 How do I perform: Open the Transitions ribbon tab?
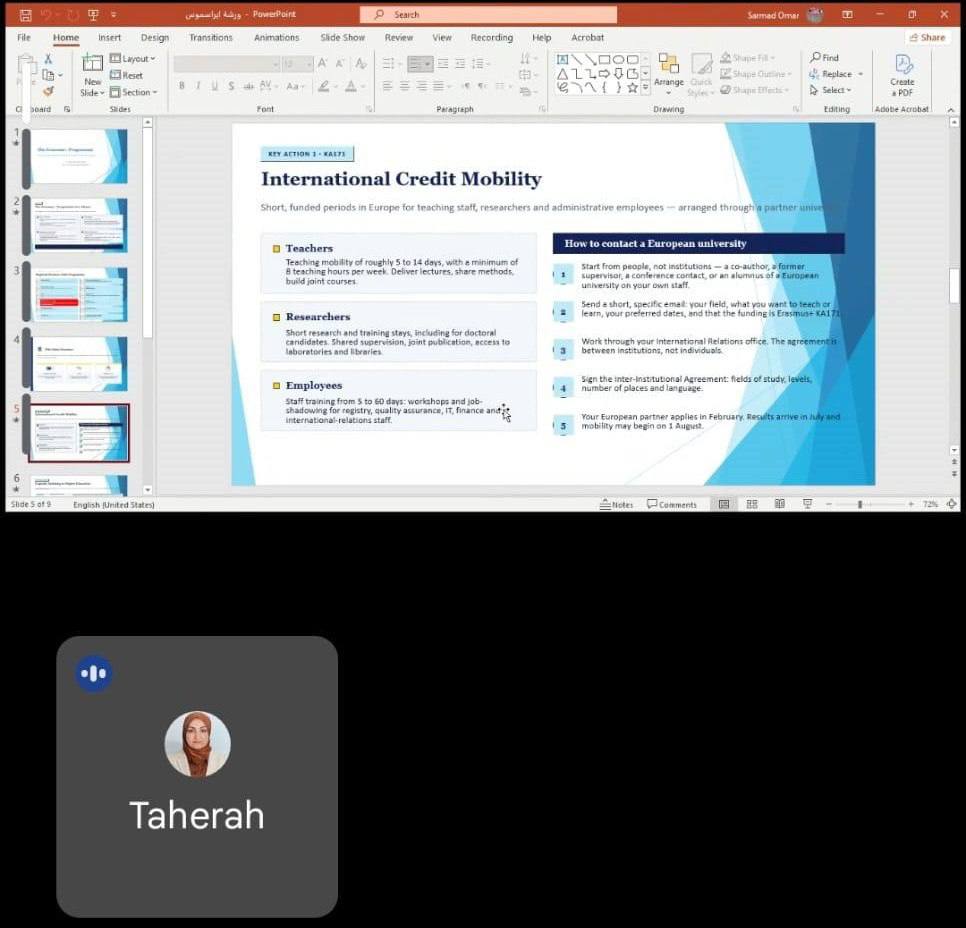tap(211, 38)
